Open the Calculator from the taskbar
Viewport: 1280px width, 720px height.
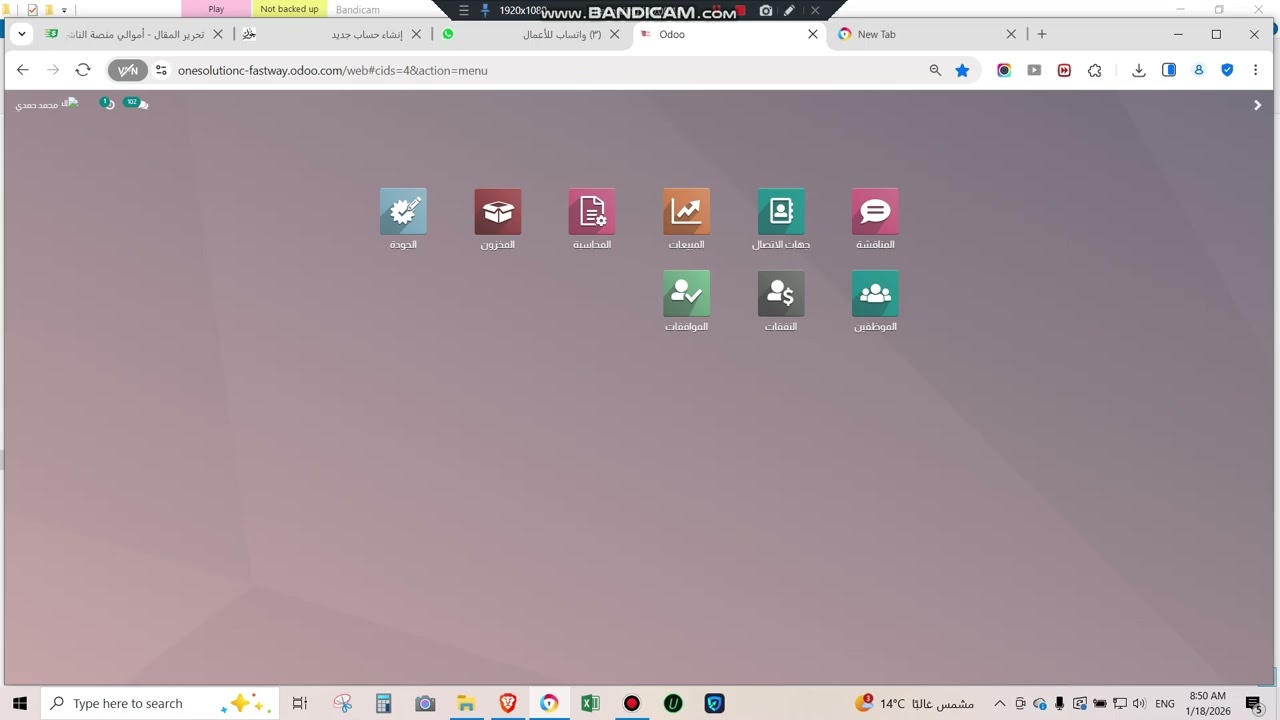point(383,703)
